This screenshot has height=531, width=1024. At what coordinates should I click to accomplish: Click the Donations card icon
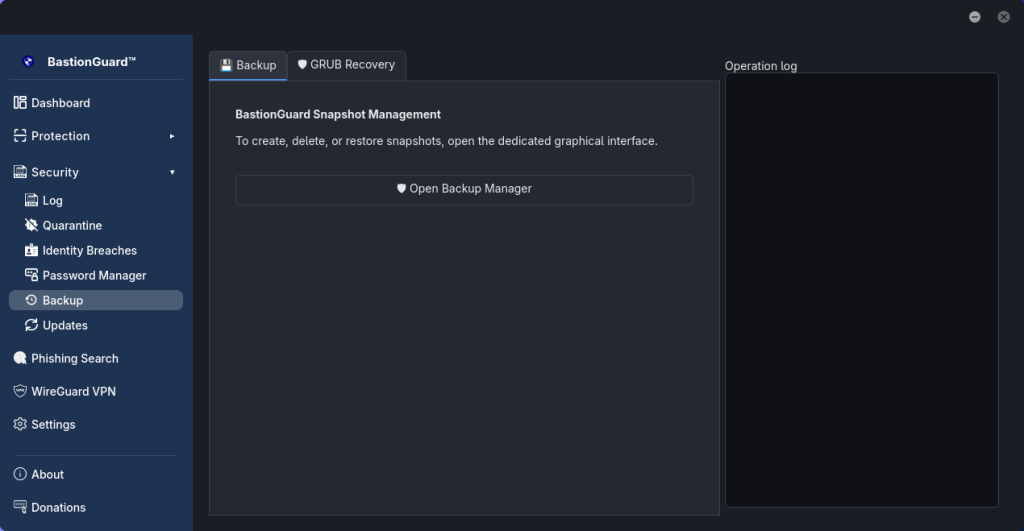click(x=20, y=507)
